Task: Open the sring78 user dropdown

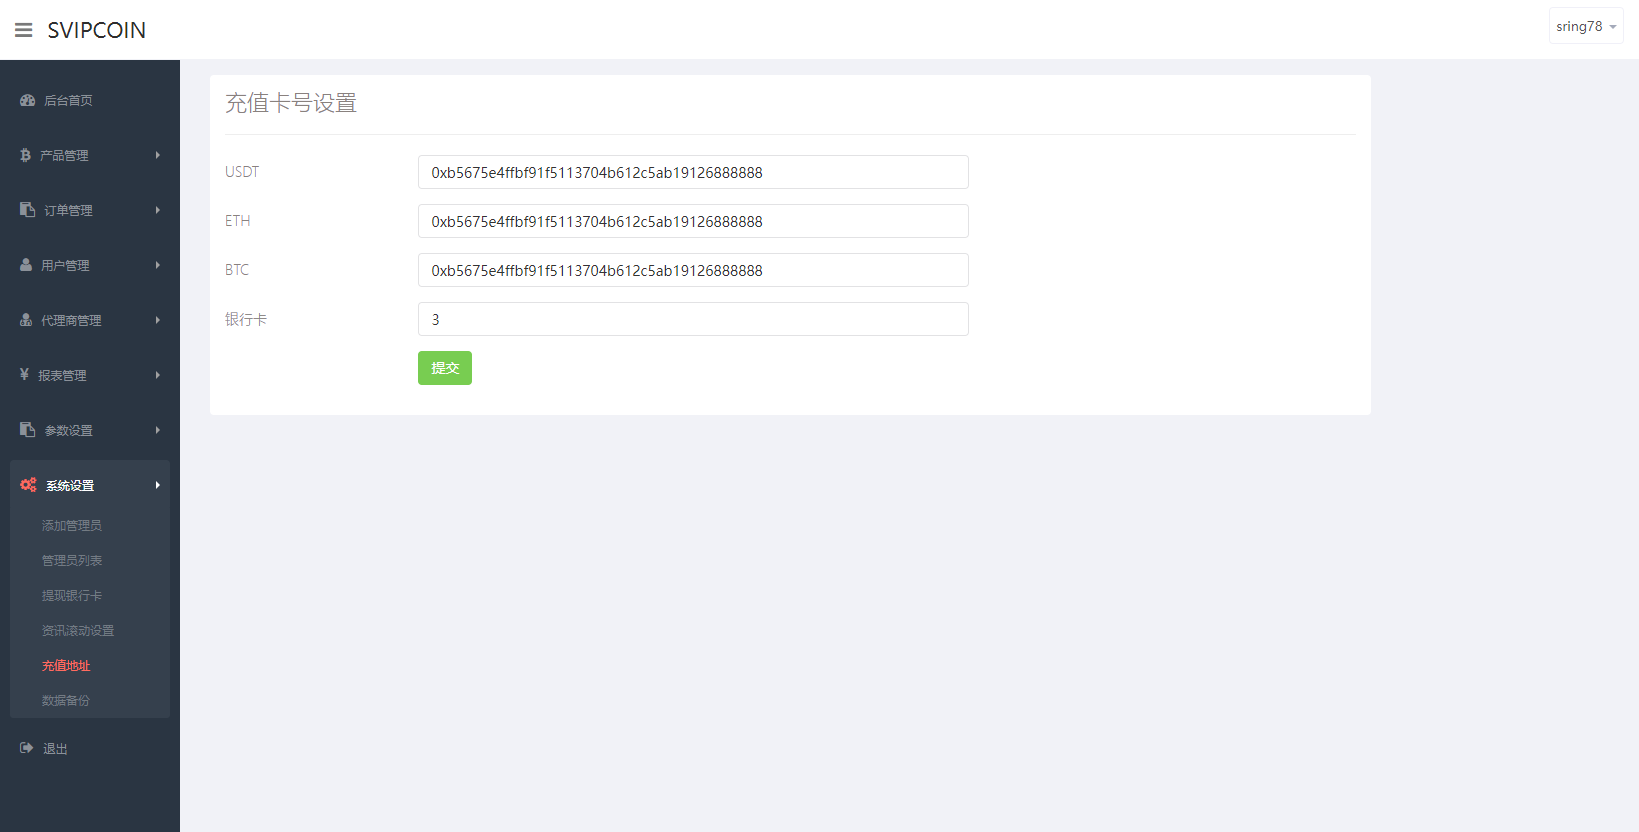Action: pos(1585,27)
